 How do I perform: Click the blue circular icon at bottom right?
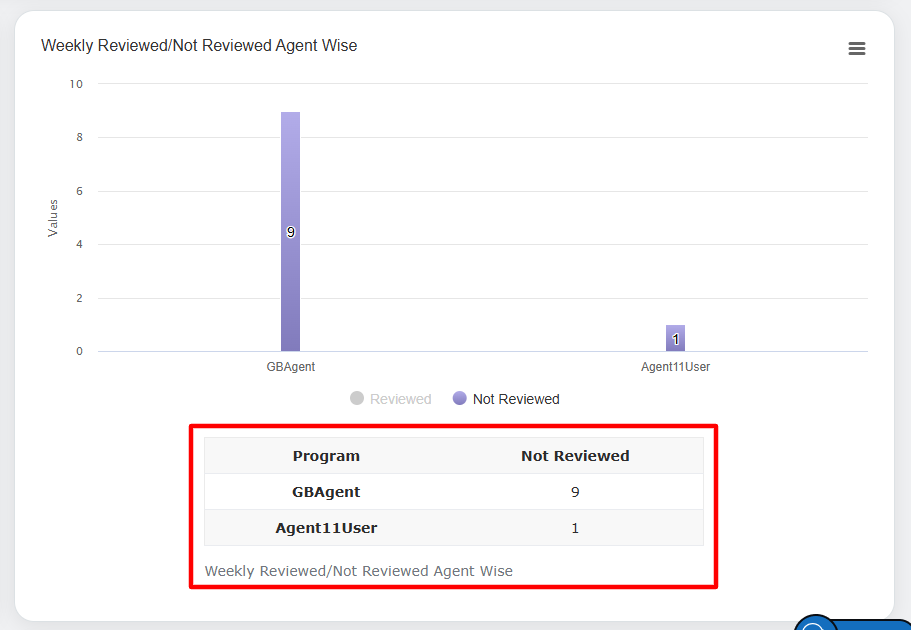pos(816,625)
